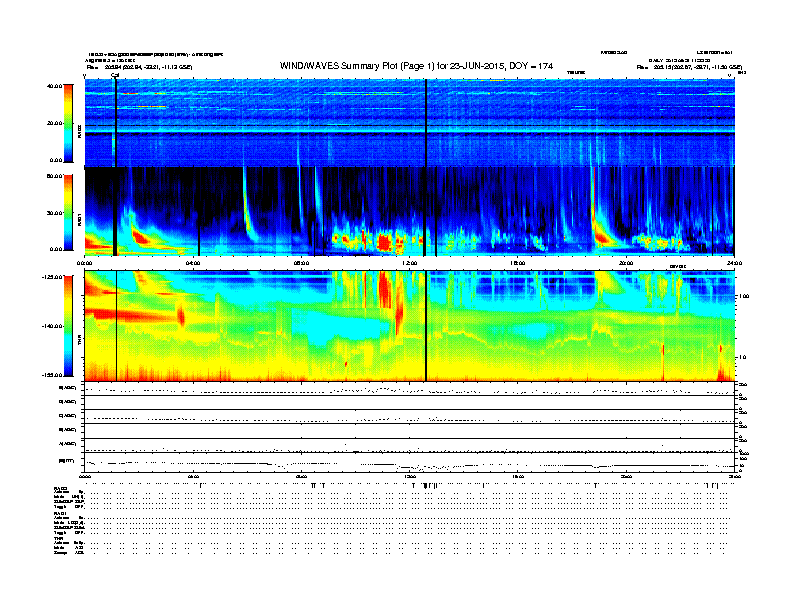
Task: Click the bottom magnetic field line plot
Action: tap(410, 463)
